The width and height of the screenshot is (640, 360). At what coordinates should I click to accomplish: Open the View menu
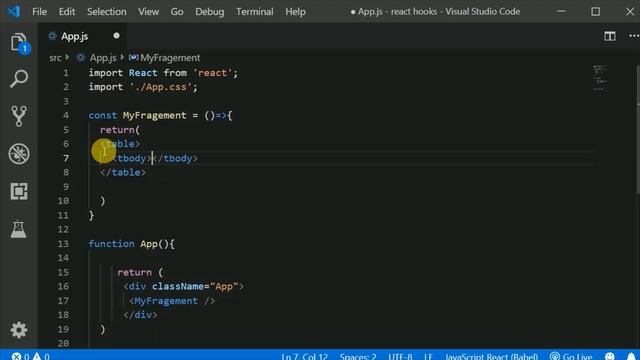pyautogui.click(x=149, y=11)
